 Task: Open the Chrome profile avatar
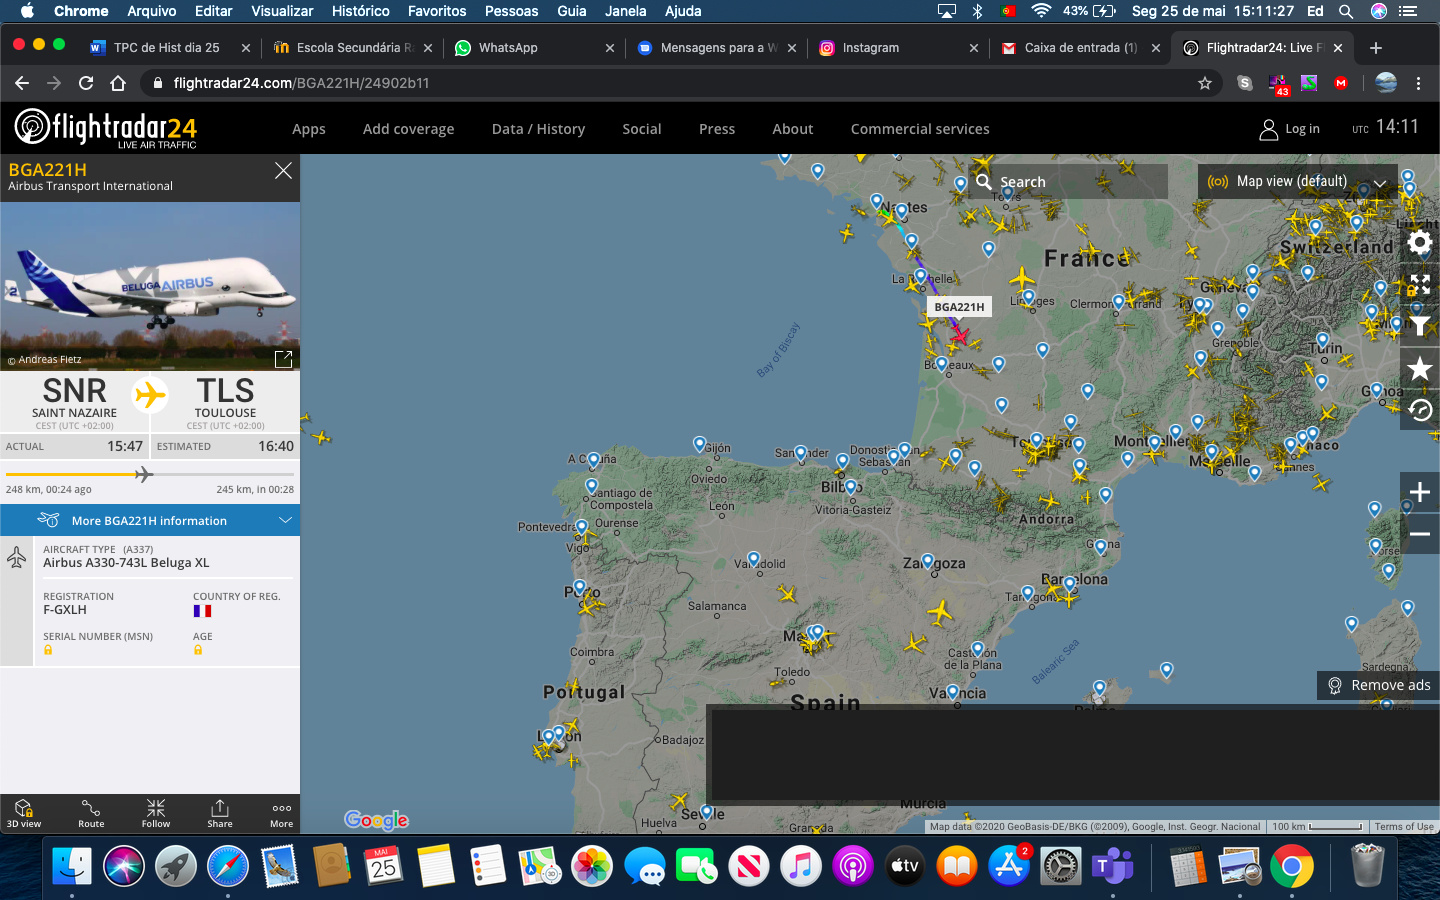click(1386, 83)
